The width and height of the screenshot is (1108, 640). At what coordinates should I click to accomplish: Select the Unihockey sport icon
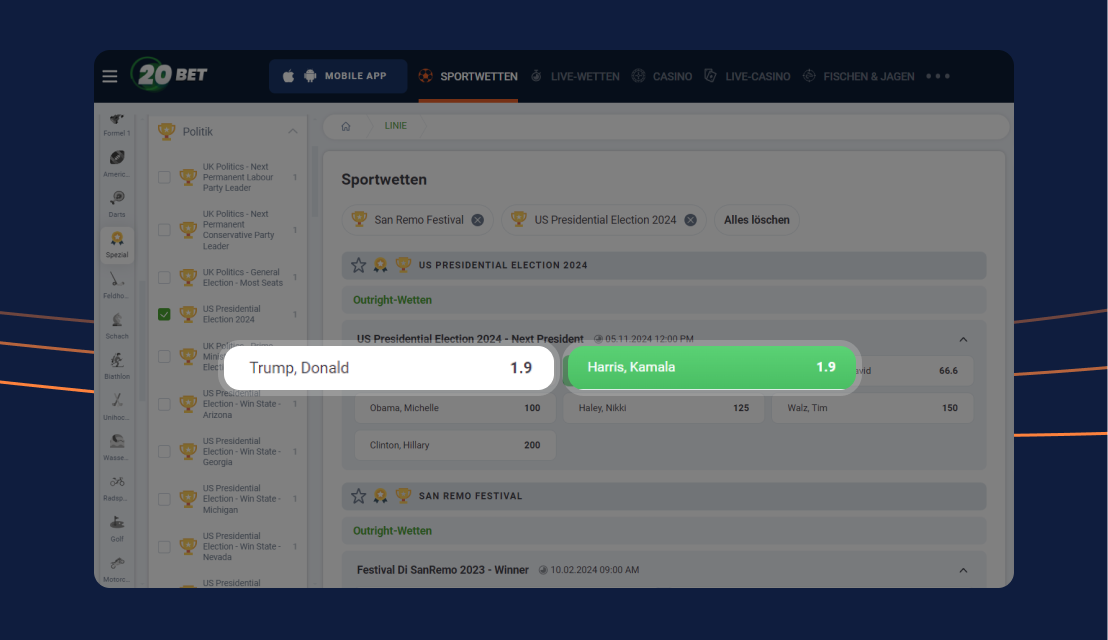click(x=117, y=407)
